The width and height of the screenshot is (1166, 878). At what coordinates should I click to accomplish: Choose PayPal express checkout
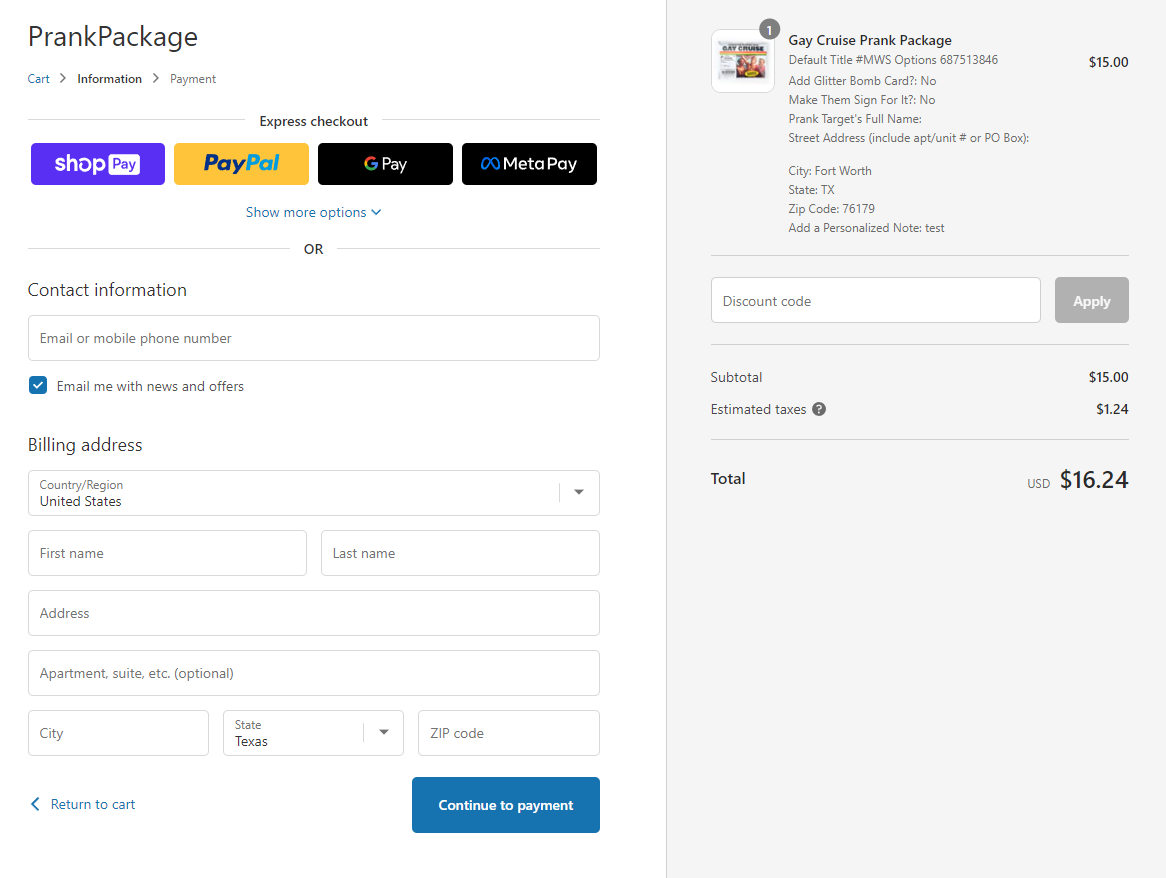241,164
